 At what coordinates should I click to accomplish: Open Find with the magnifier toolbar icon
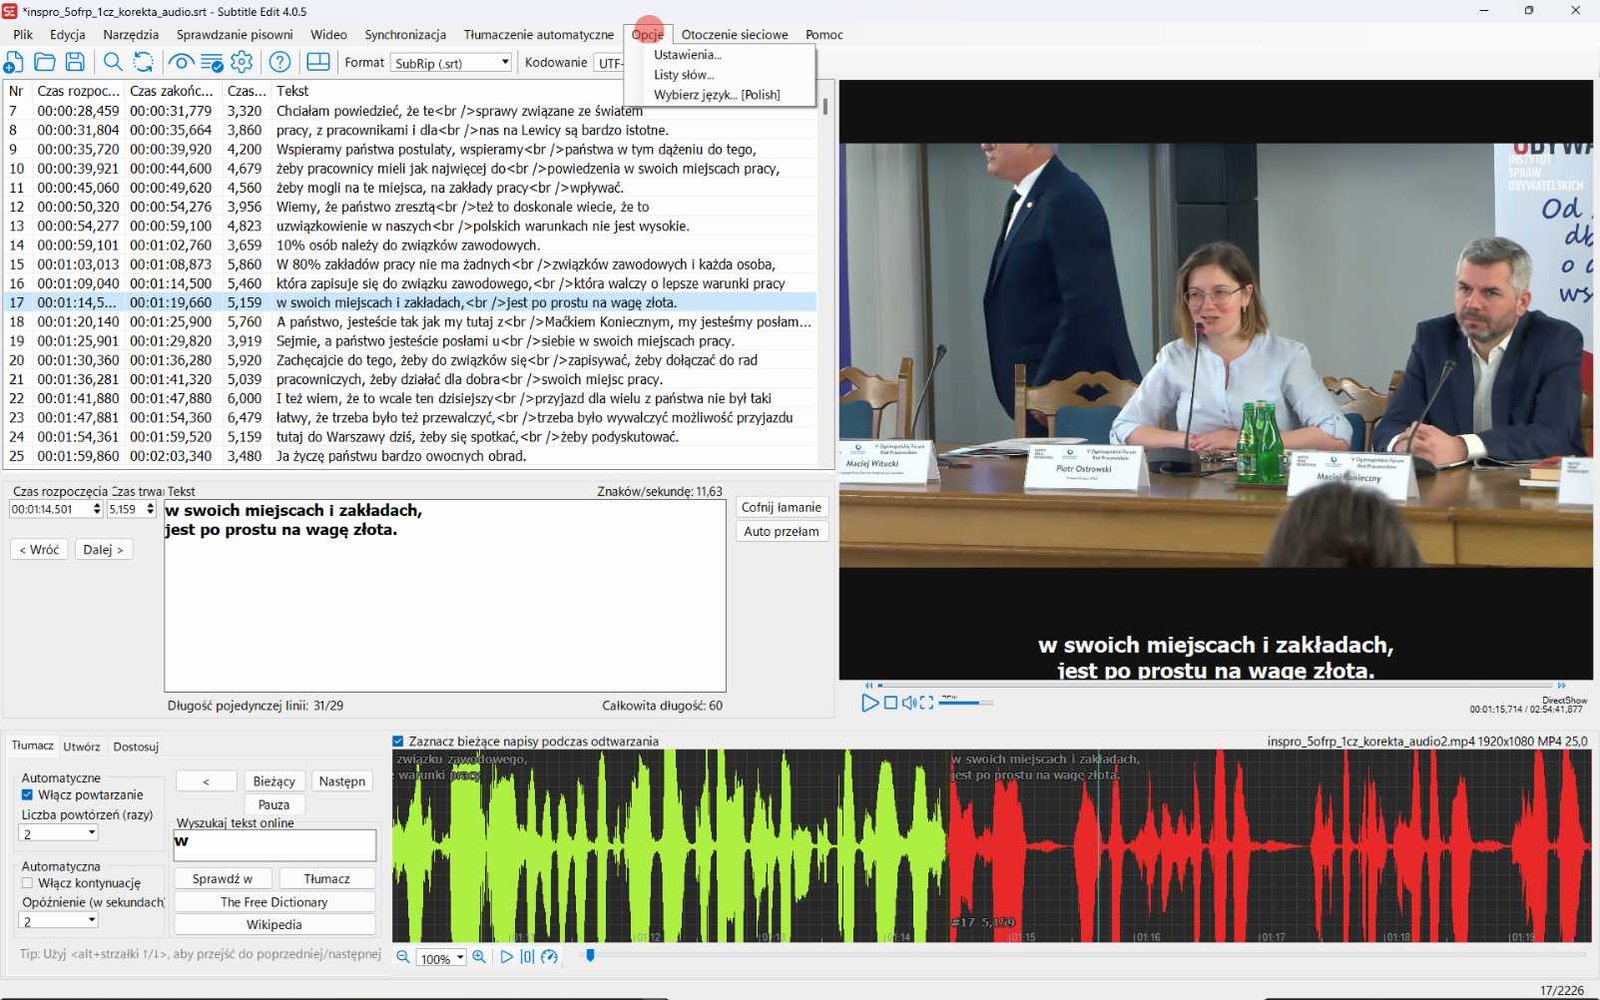113,62
